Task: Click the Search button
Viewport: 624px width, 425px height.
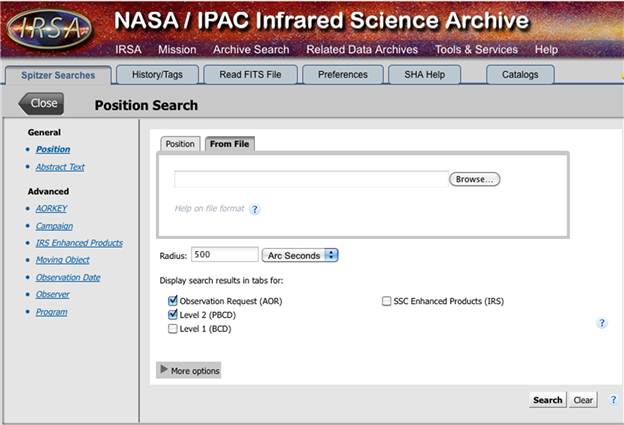Action: click(x=548, y=400)
